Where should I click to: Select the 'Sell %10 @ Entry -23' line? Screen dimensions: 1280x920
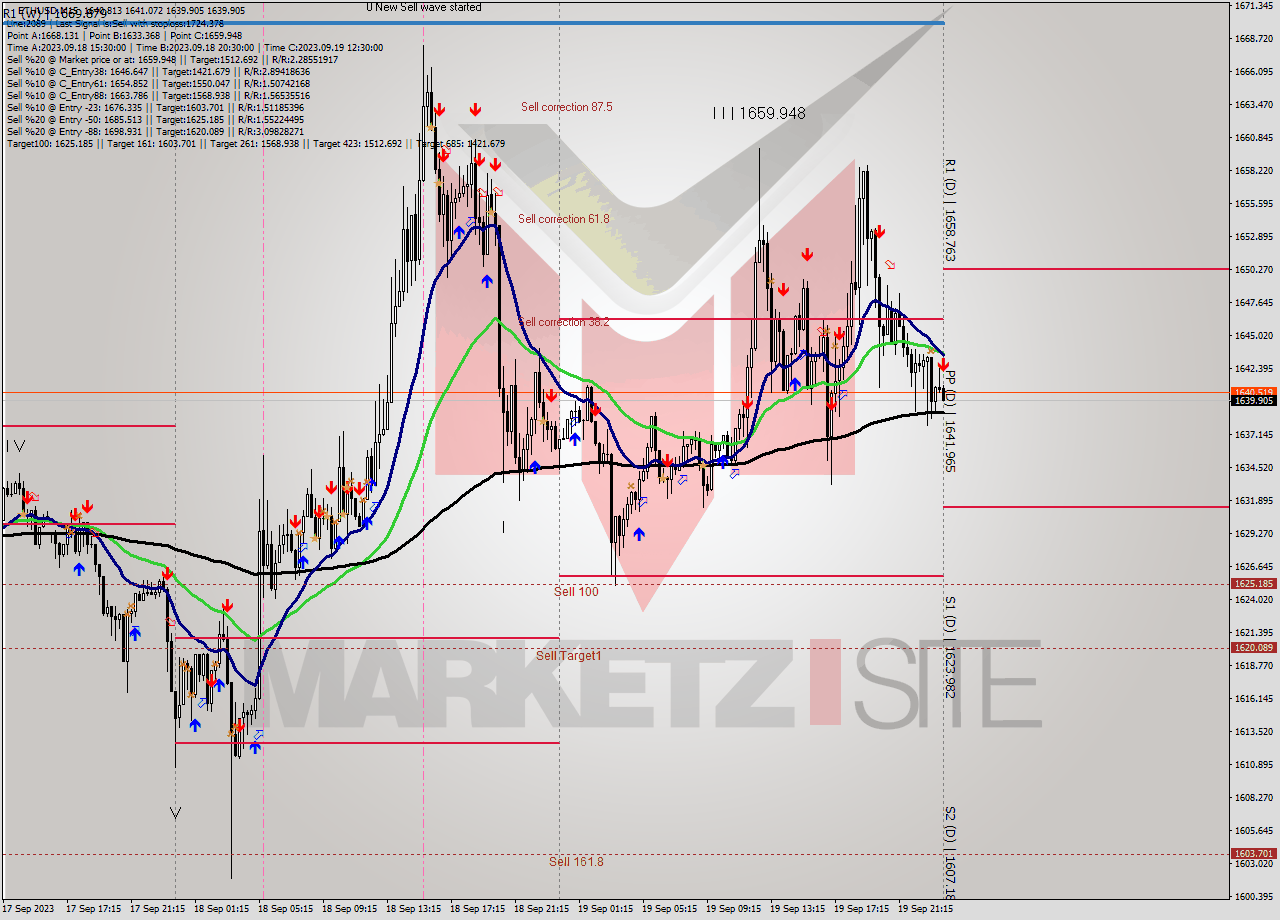156,107
